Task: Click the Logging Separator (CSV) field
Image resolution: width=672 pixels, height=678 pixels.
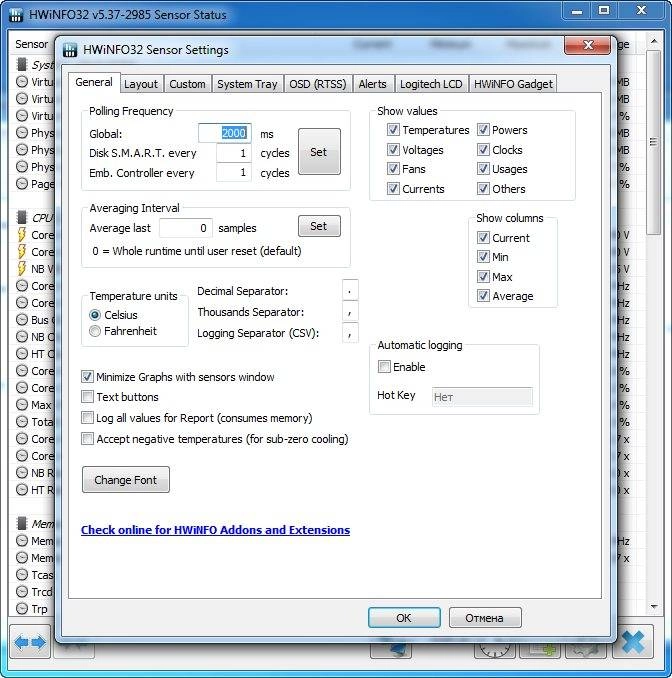Action: click(350, 333)
